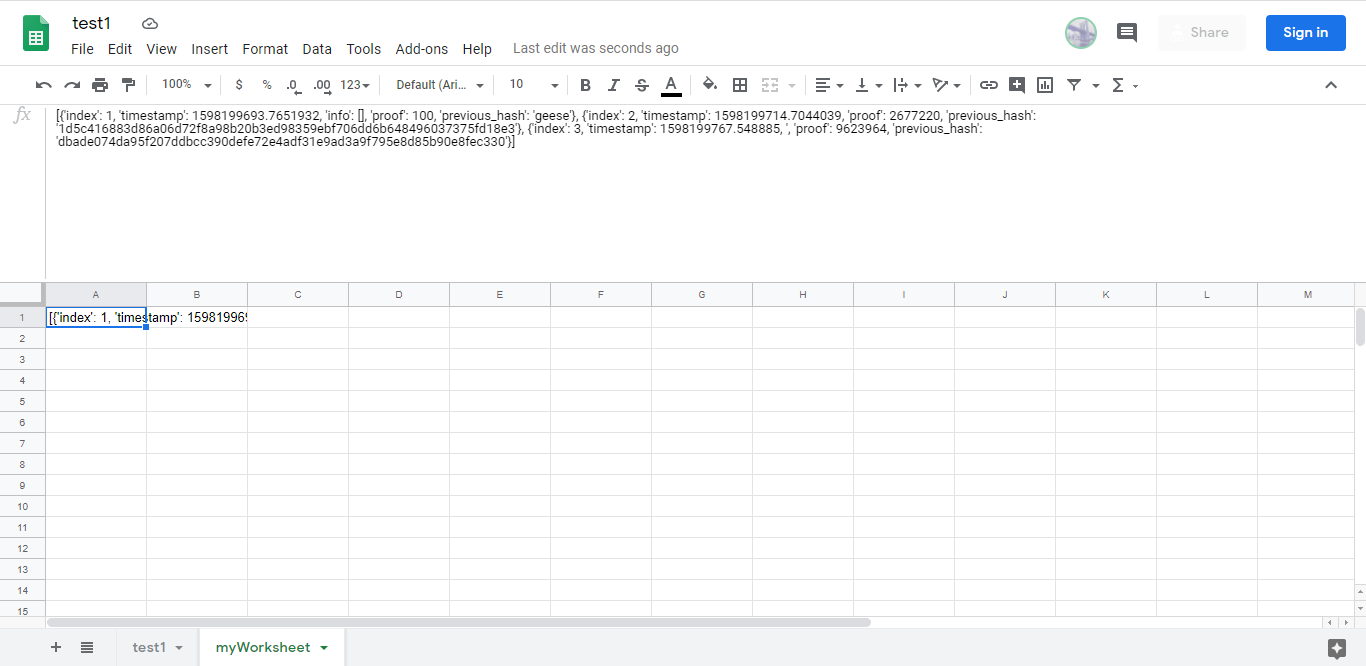Format as currency with dollar icon
The image size is (1366, 666).
tap(239, 85)
